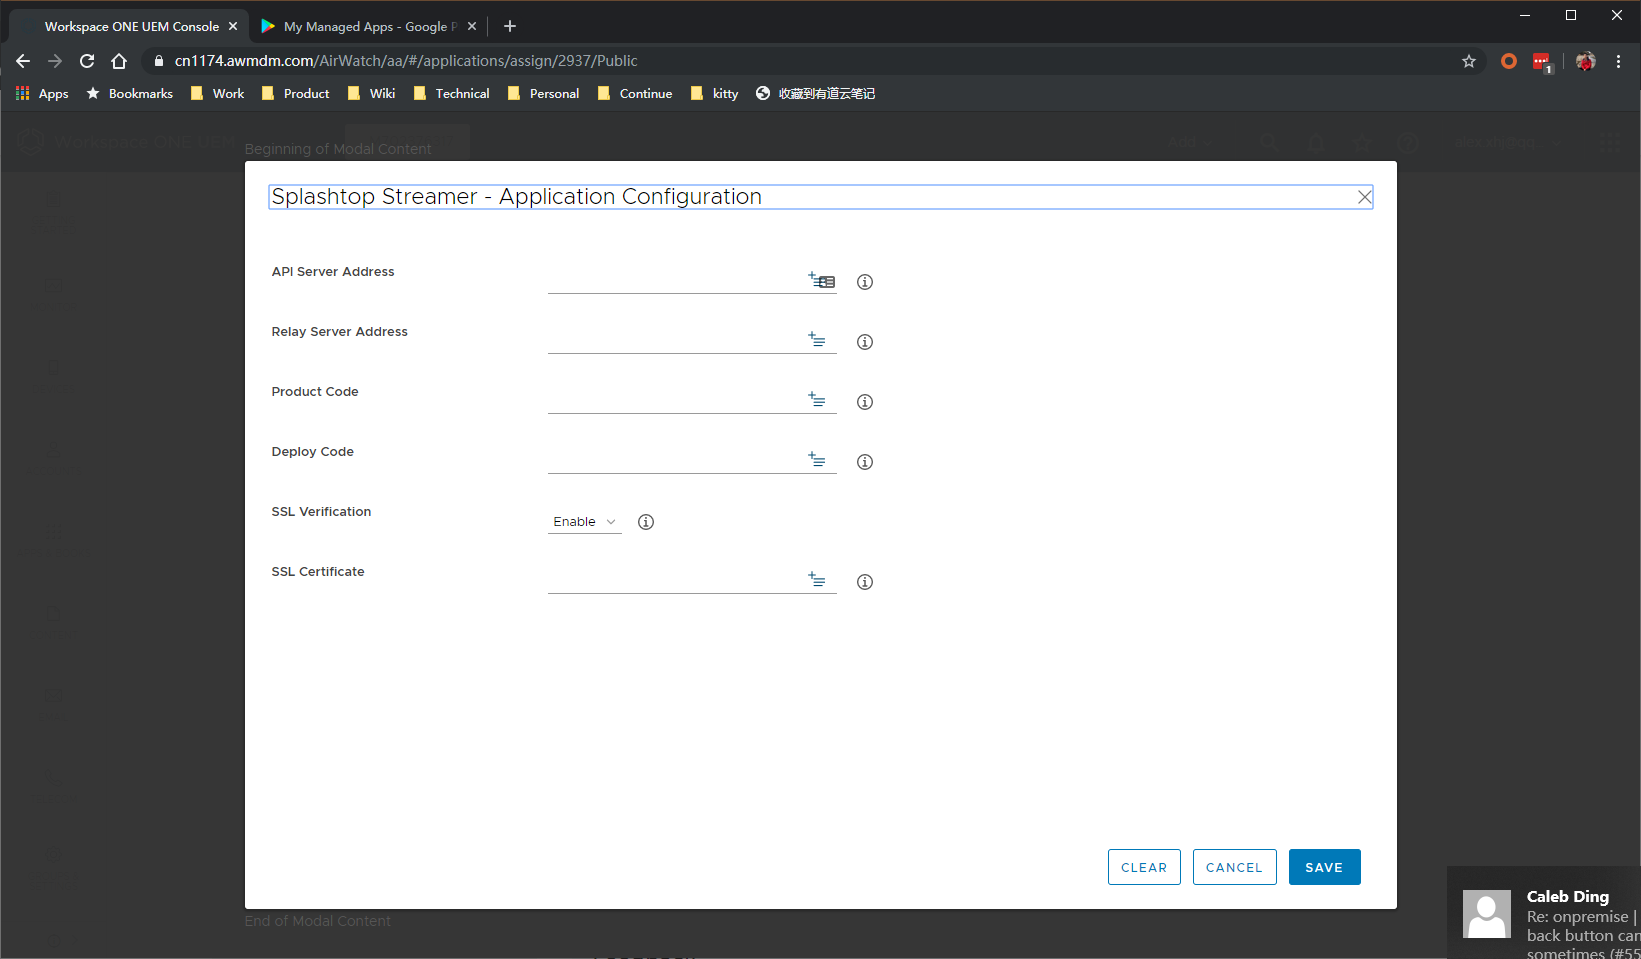This screenshot has width=1641, height=959.
Task: Bookmark this page with the star icon
Action: click(x=1469, y=61)
